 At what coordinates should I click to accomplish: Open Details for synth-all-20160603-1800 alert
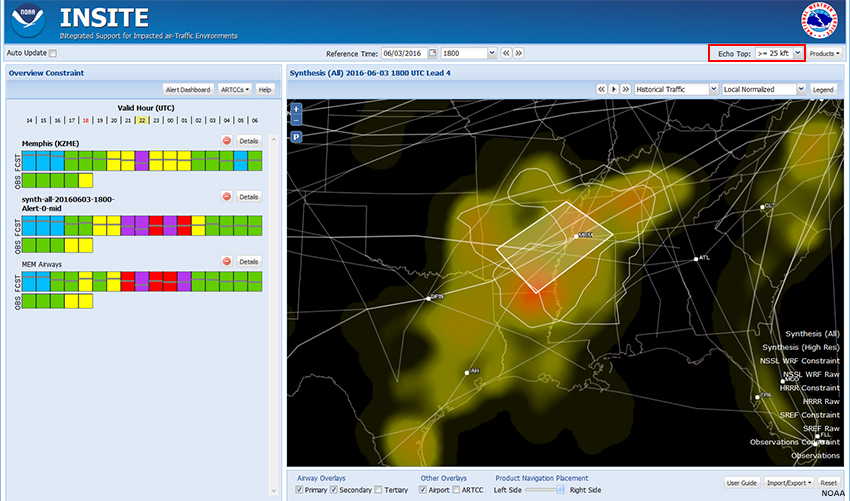point(249,197)
